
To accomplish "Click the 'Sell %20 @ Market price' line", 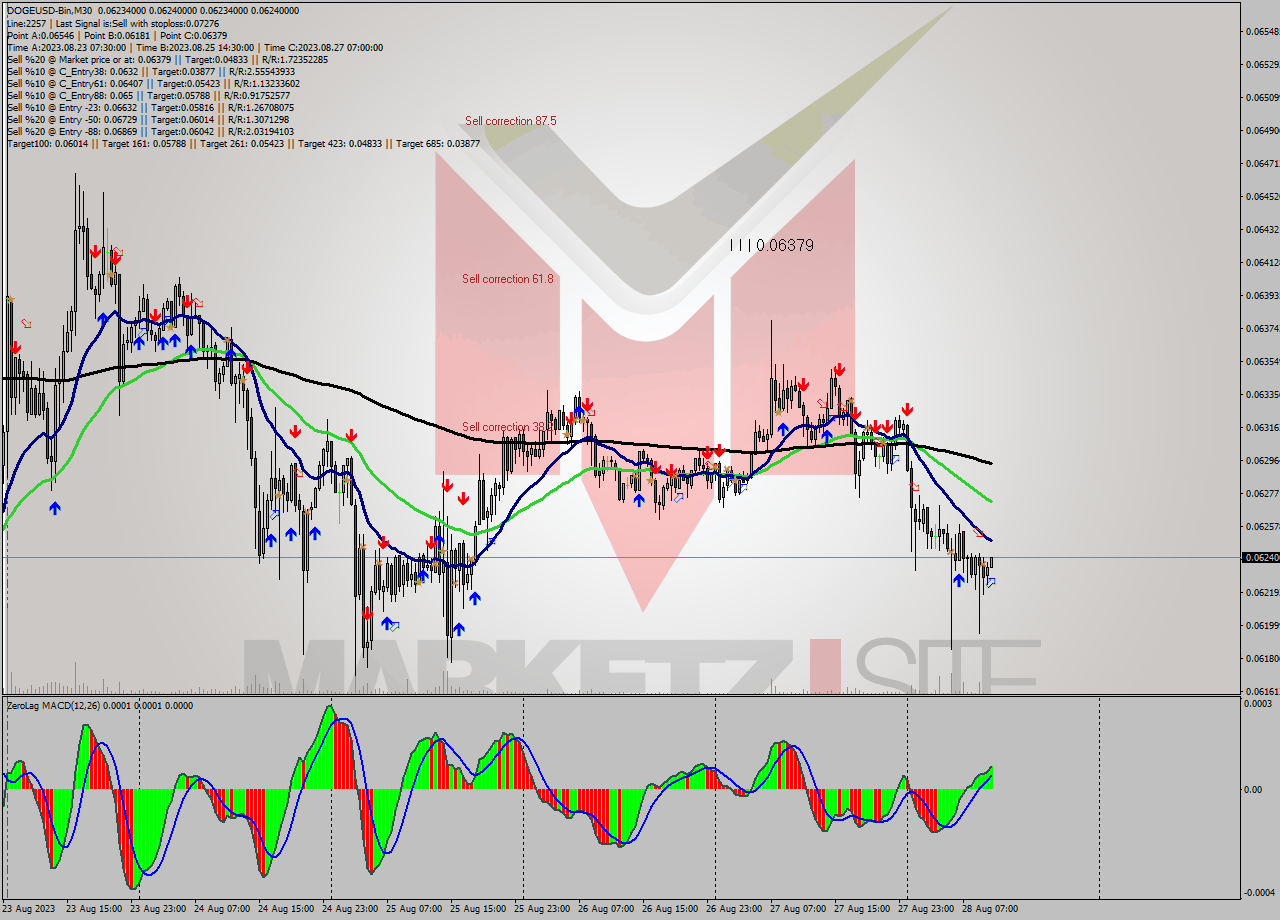I will [165, 59].
